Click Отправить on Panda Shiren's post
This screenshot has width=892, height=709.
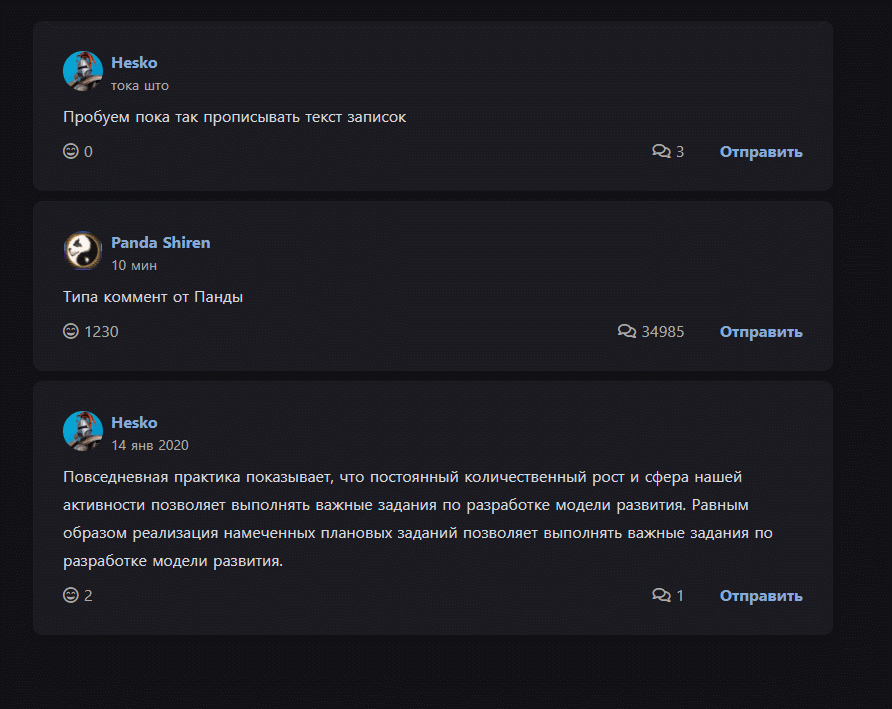(x=761, y=332)
